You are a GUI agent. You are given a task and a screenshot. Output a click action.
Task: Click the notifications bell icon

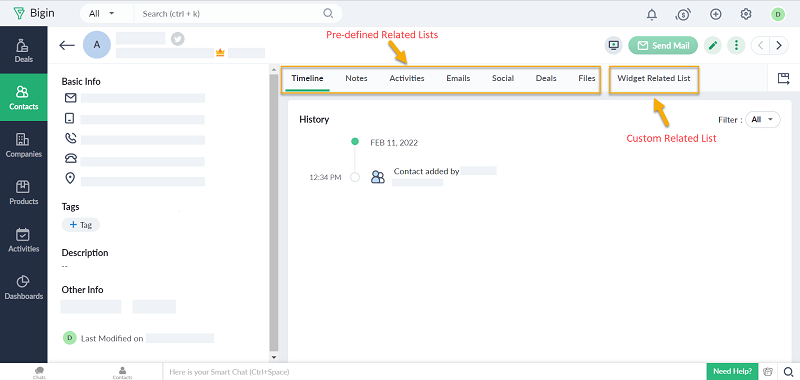(x=652, y=14)
